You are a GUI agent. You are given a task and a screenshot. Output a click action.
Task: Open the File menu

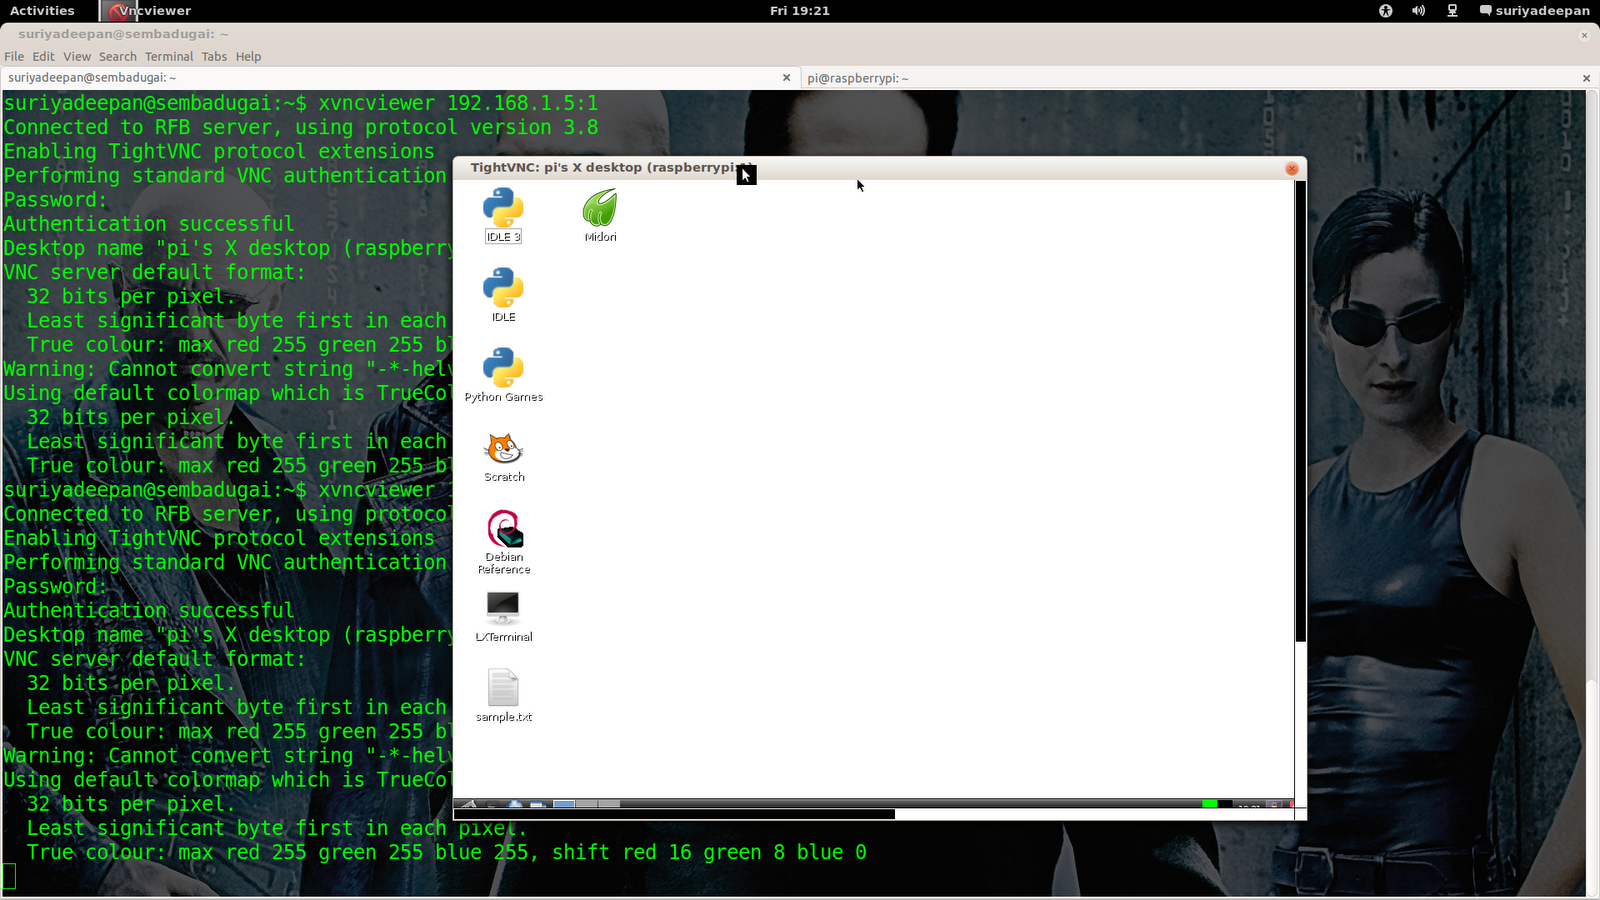(14, 57)
